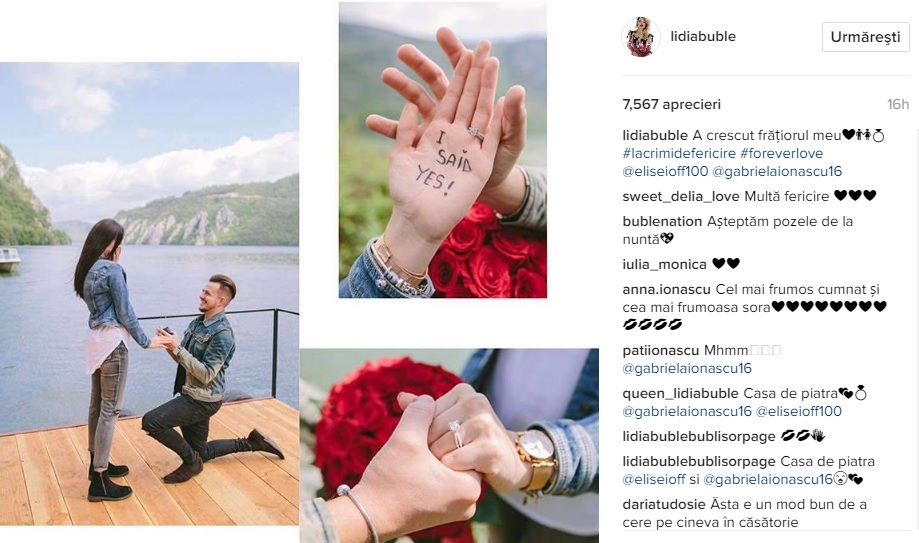
Task: Select the 'I said yes' hand photo
Action: coord(443,150)
